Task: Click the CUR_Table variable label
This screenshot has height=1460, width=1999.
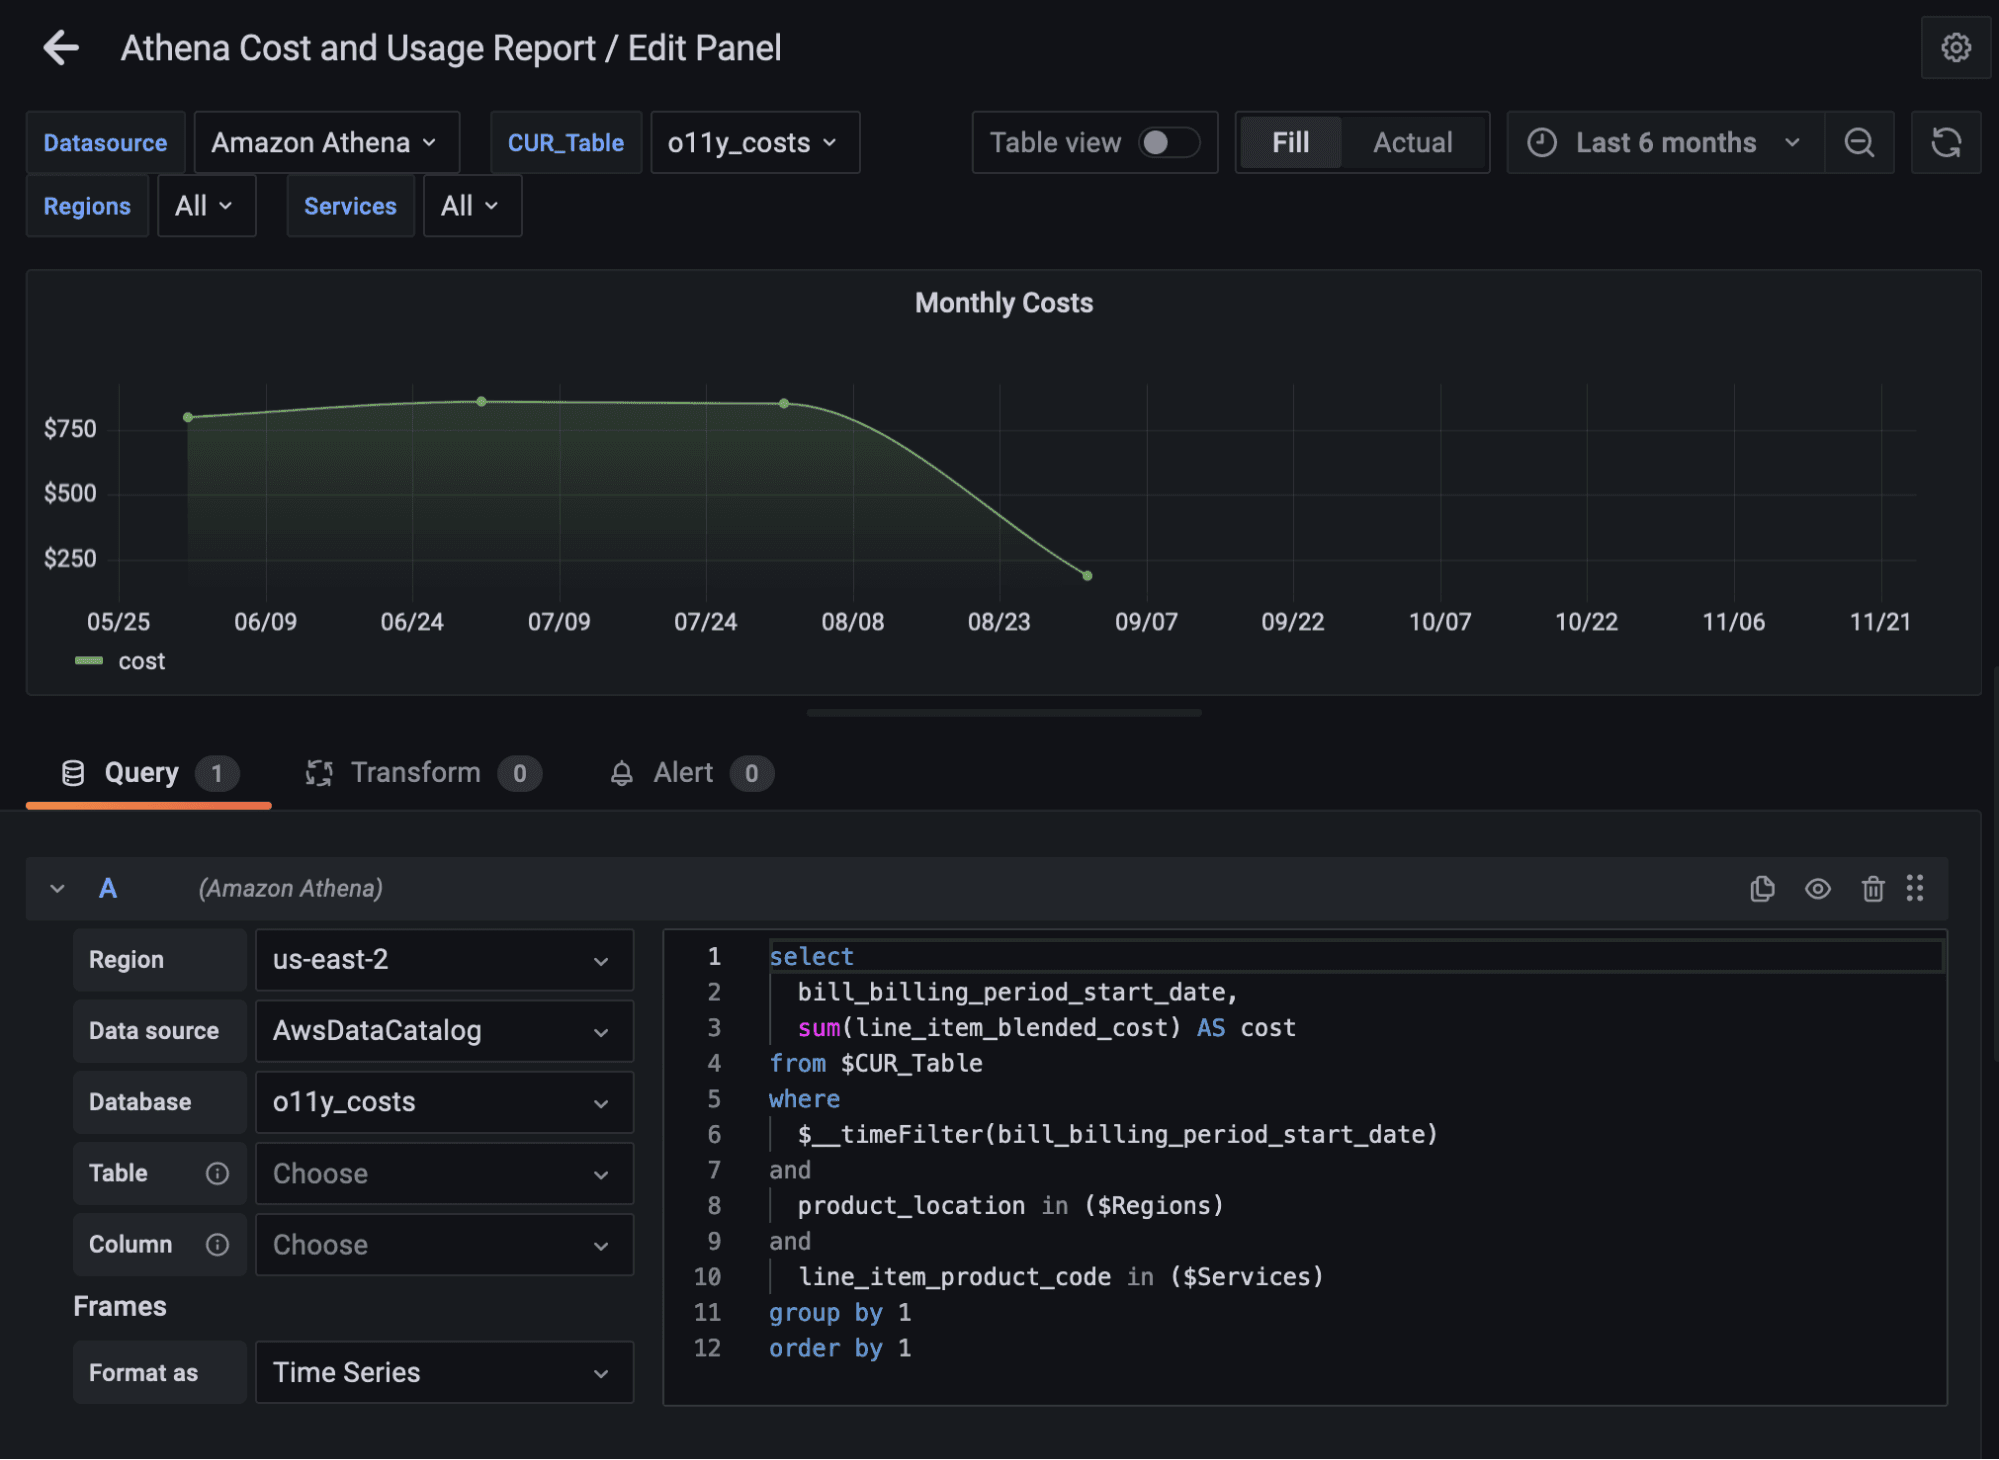Action: [565, 142]
